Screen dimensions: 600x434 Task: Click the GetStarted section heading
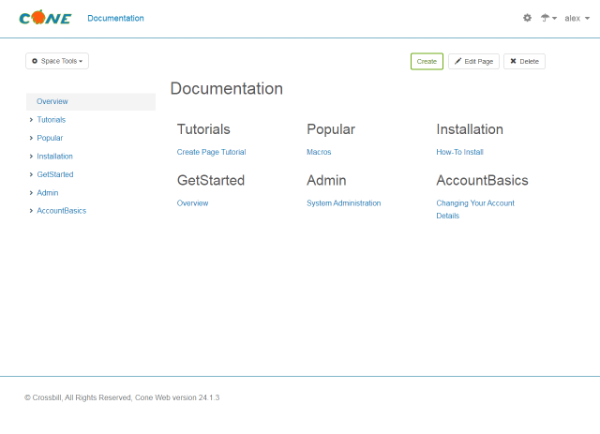211,180
